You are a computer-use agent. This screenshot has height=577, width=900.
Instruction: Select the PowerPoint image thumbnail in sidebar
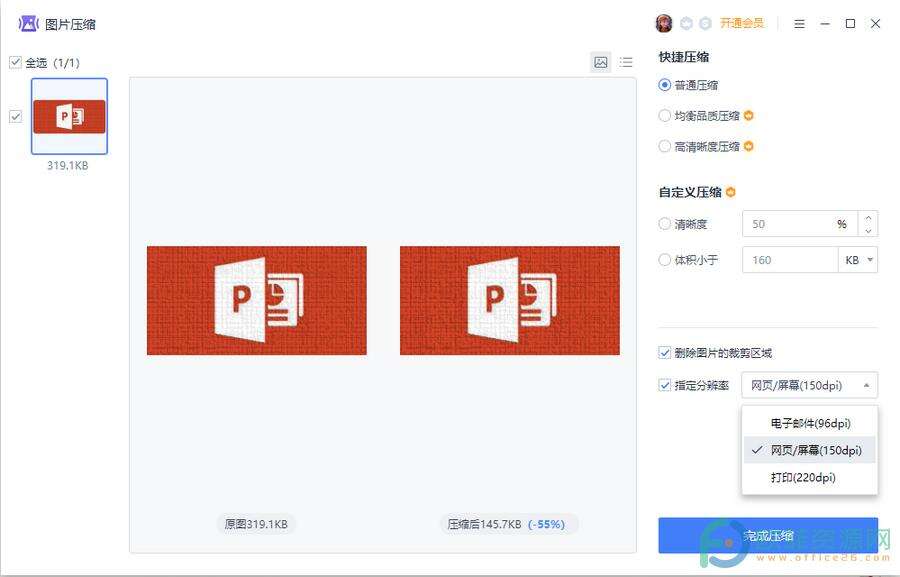69,116
